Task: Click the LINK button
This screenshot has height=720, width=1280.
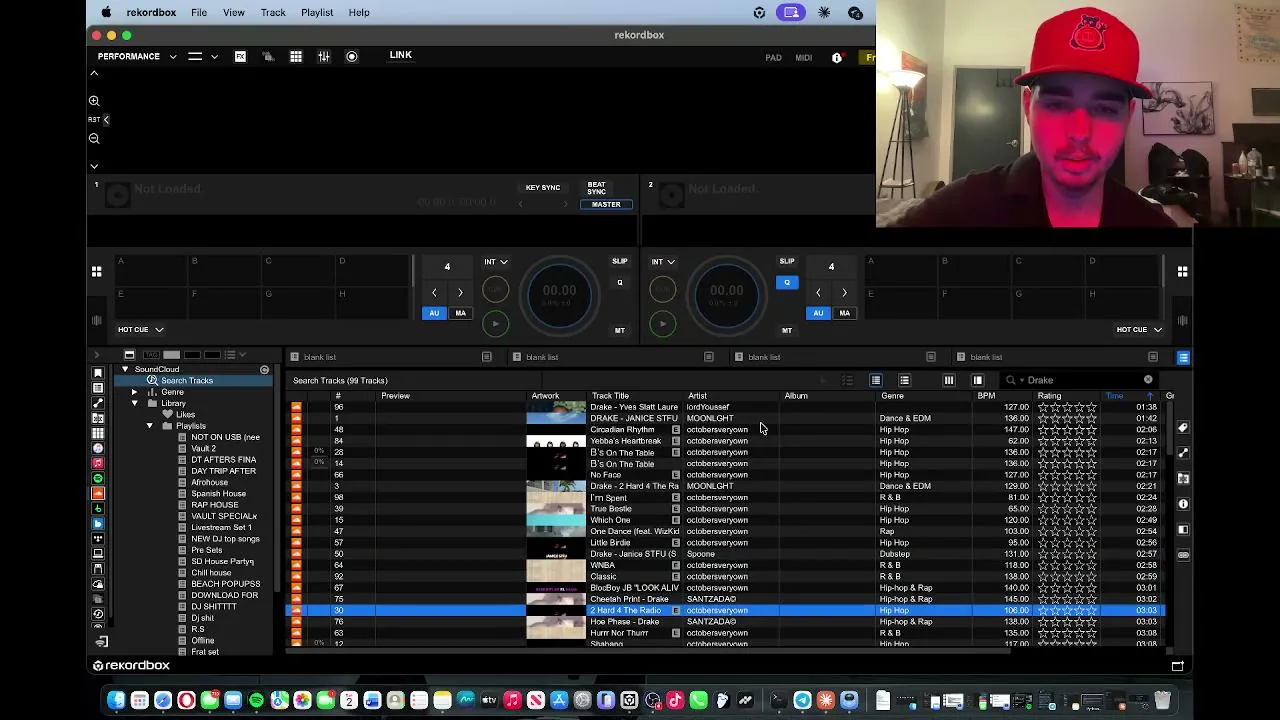Action: coord(400,55)
